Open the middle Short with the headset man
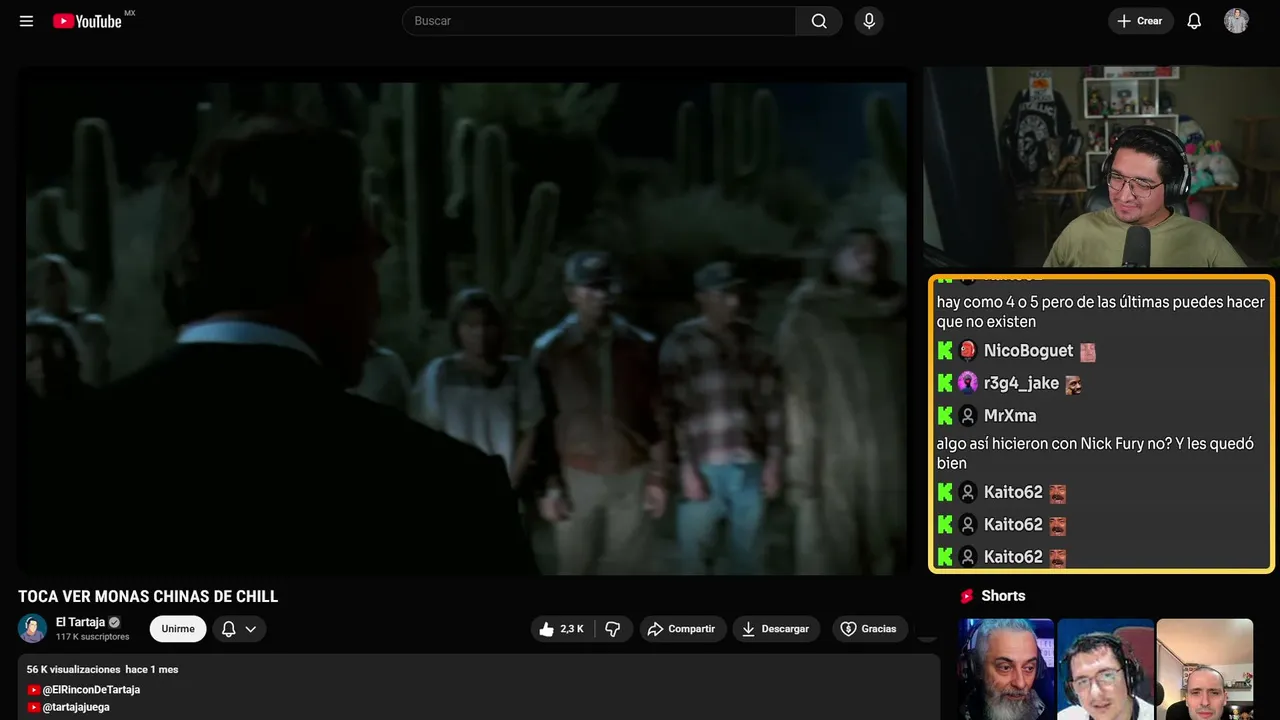This screenshot has height=720, width=1280. coord(1105,669)
